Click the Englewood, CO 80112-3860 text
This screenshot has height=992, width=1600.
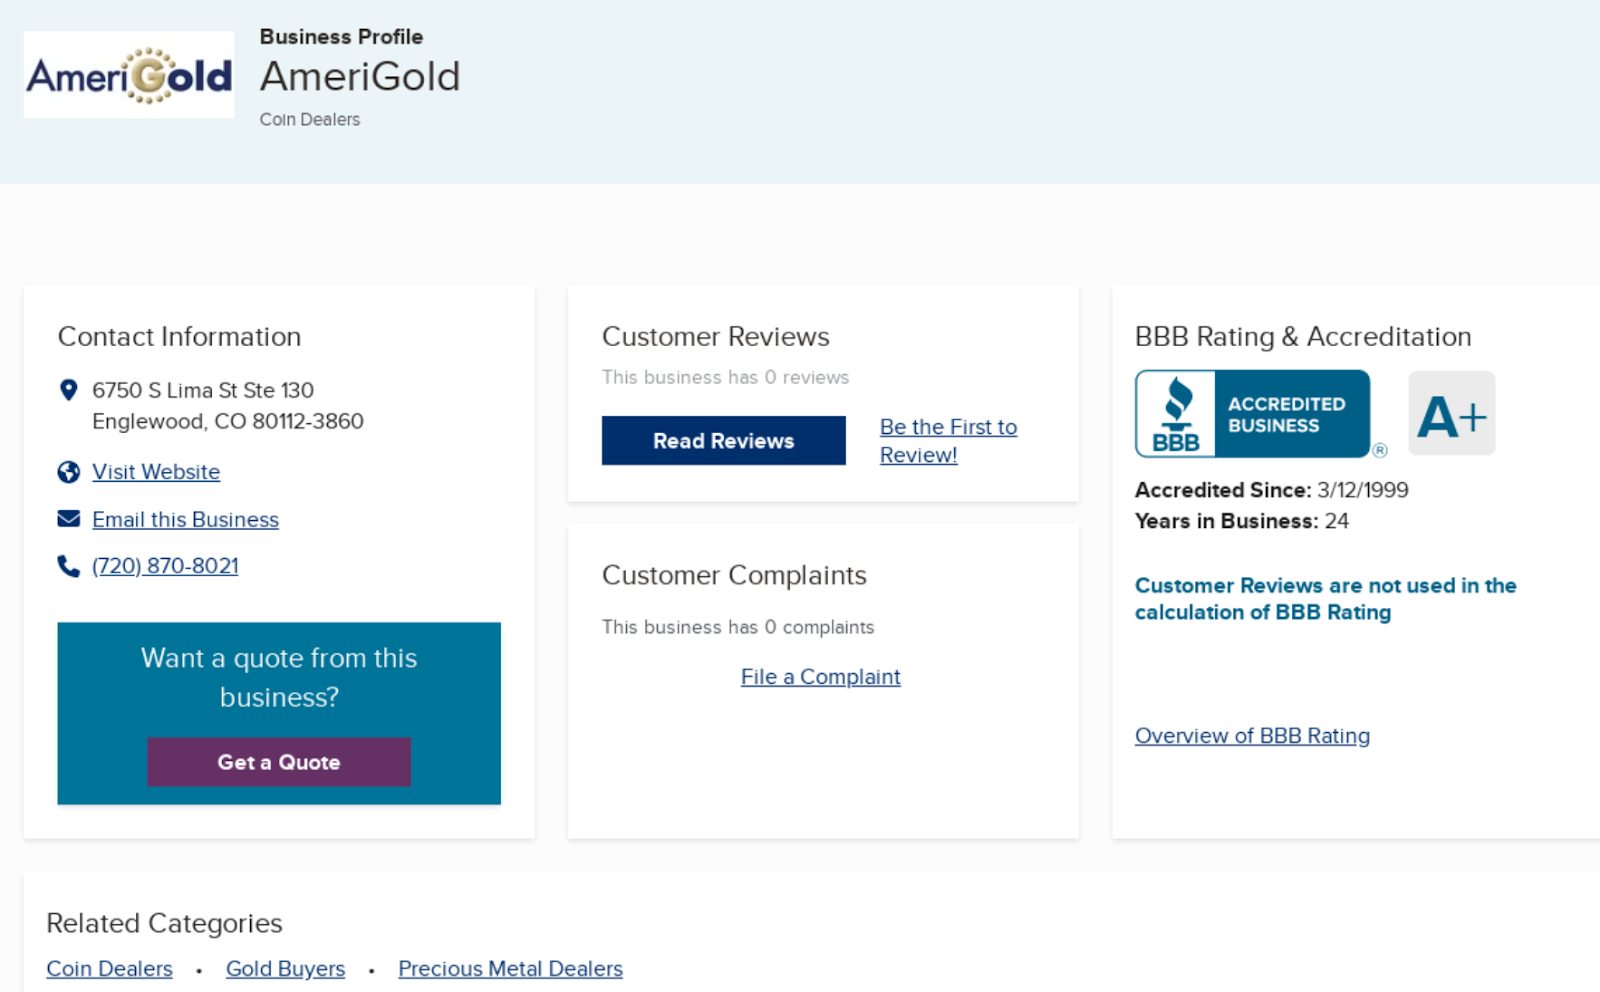(x=228, y=421)
